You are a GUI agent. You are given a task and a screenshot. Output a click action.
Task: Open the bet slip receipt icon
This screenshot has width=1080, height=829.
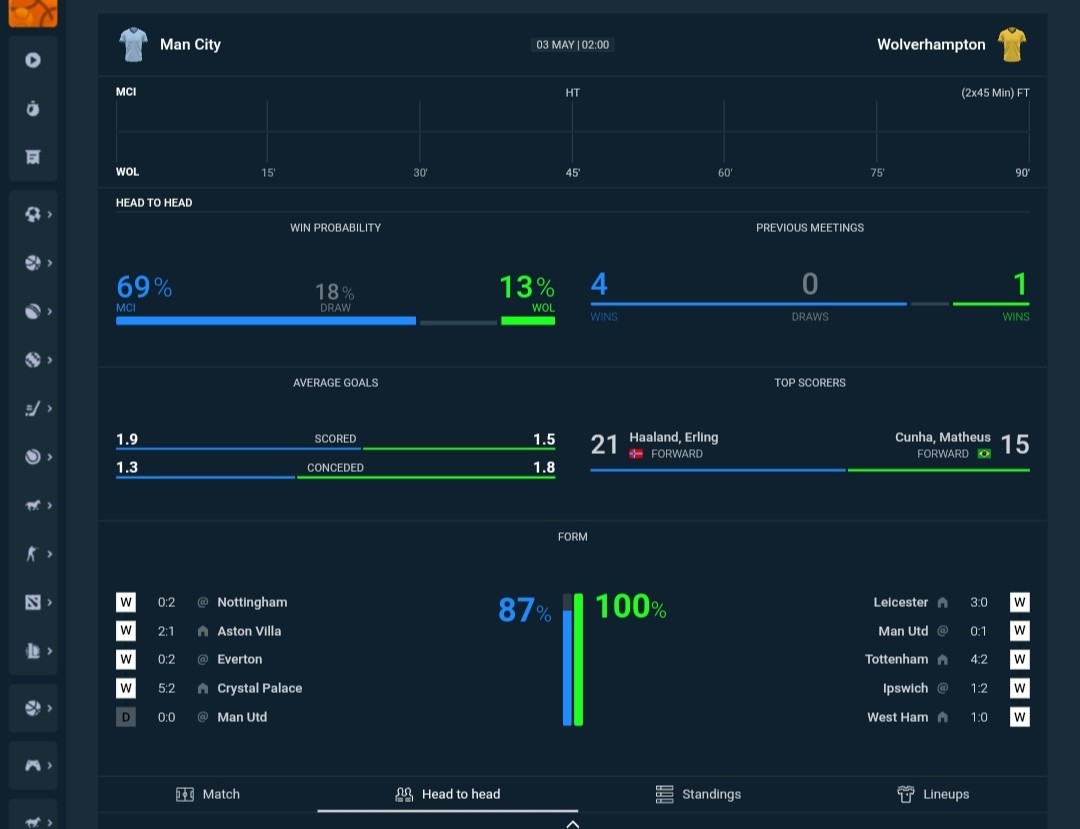tap(32, 157)
